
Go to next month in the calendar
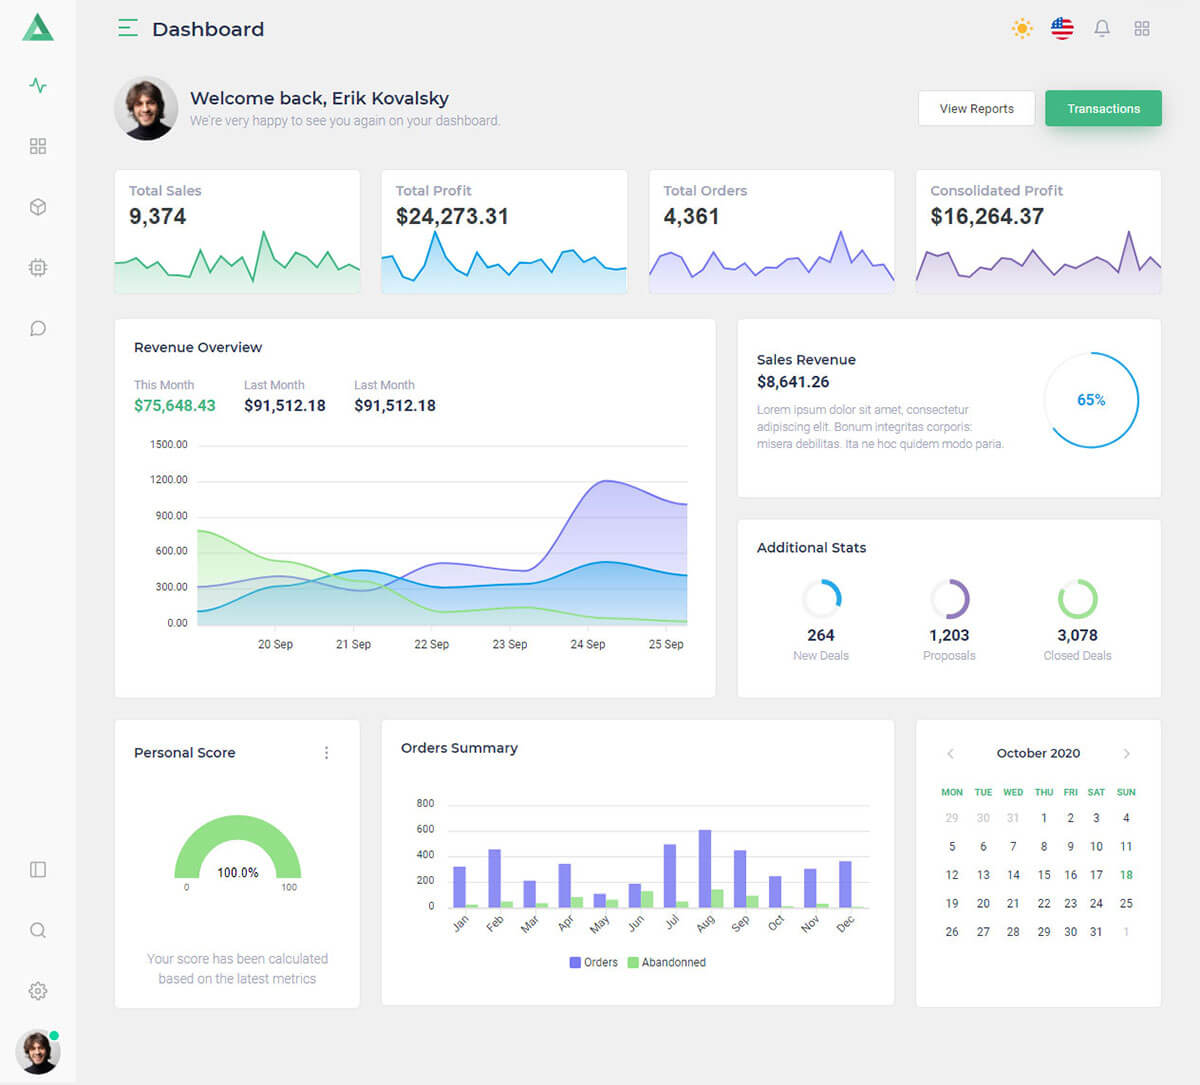point(1127,754)
